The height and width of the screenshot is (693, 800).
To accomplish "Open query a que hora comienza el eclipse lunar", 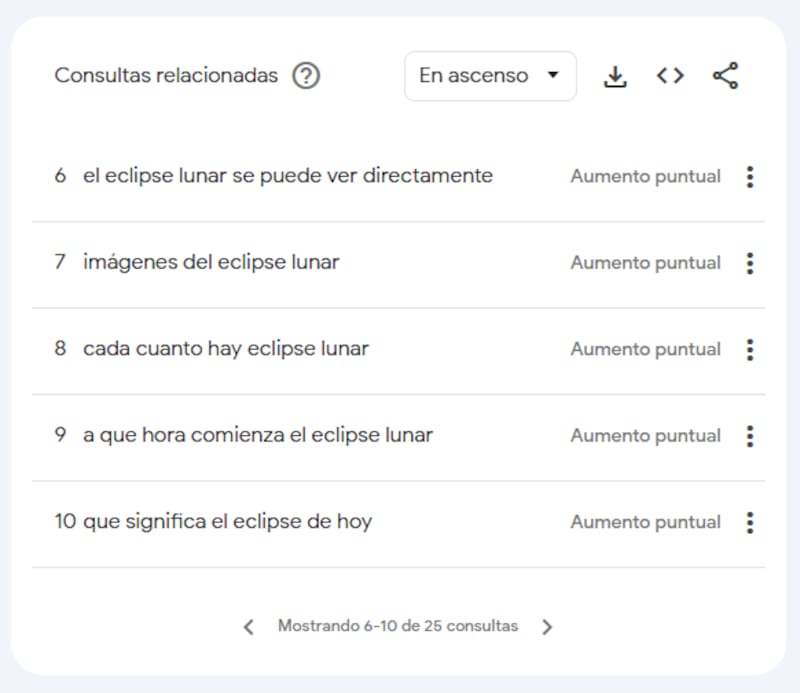I will click(258, 435).
